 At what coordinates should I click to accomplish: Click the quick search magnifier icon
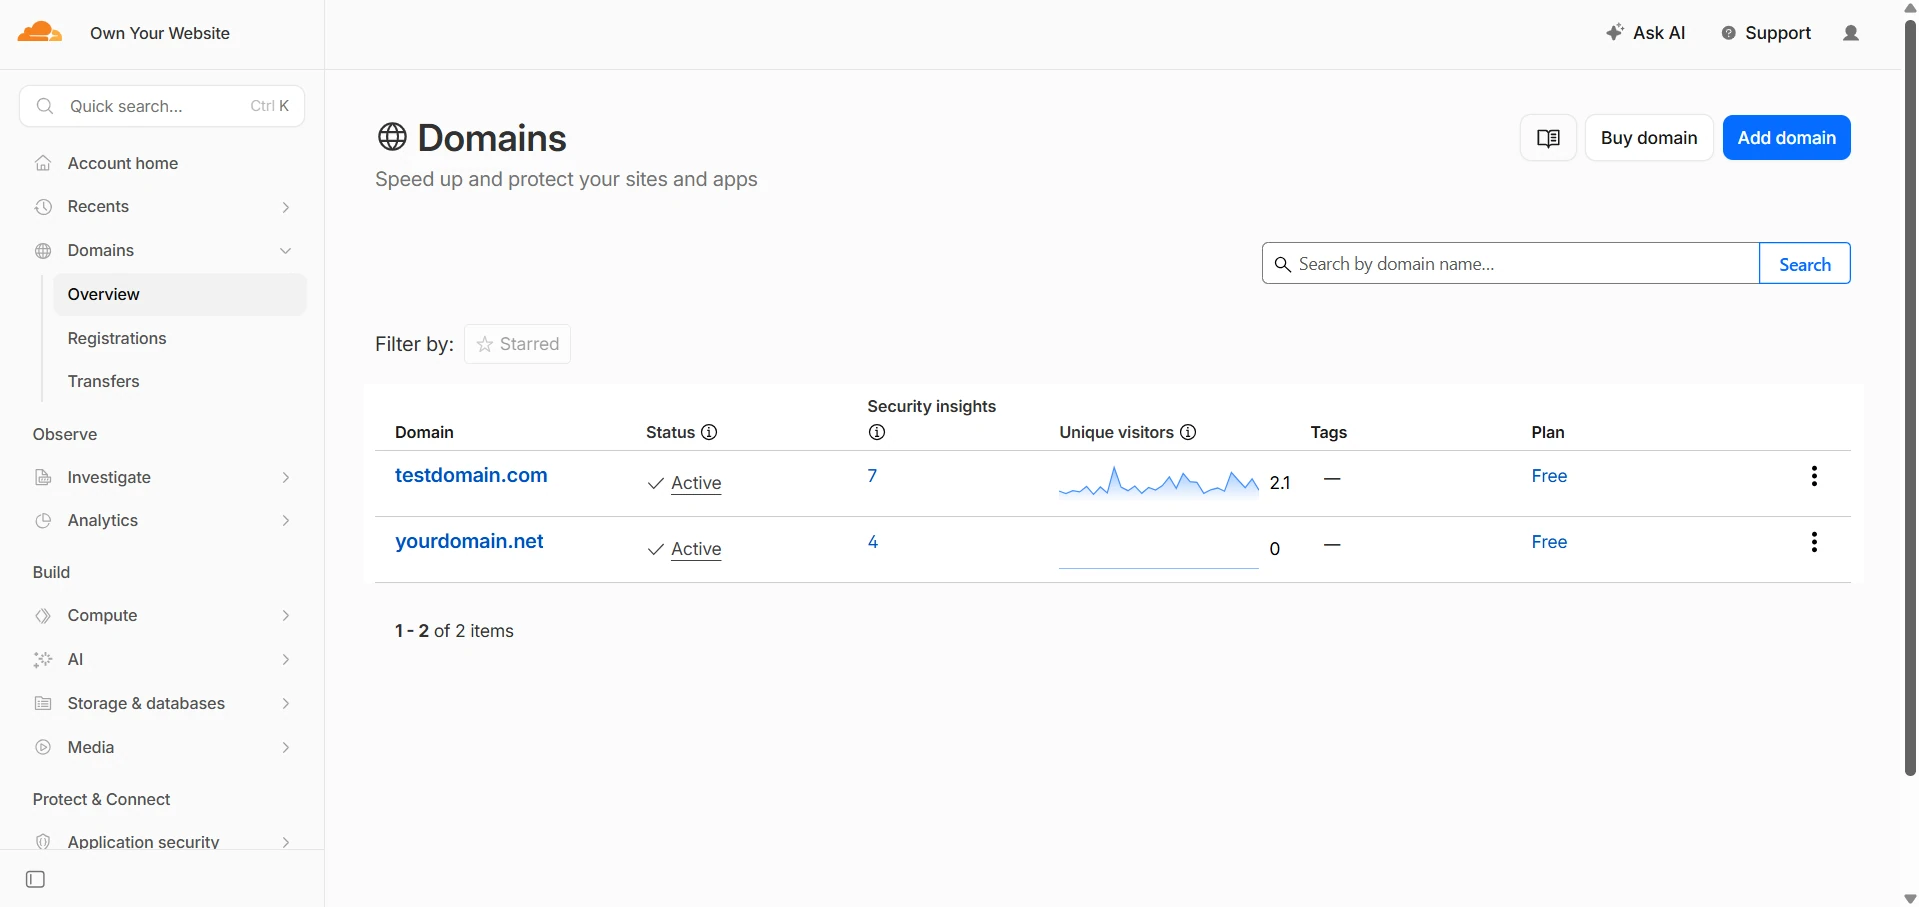click(x=44, y=106)
